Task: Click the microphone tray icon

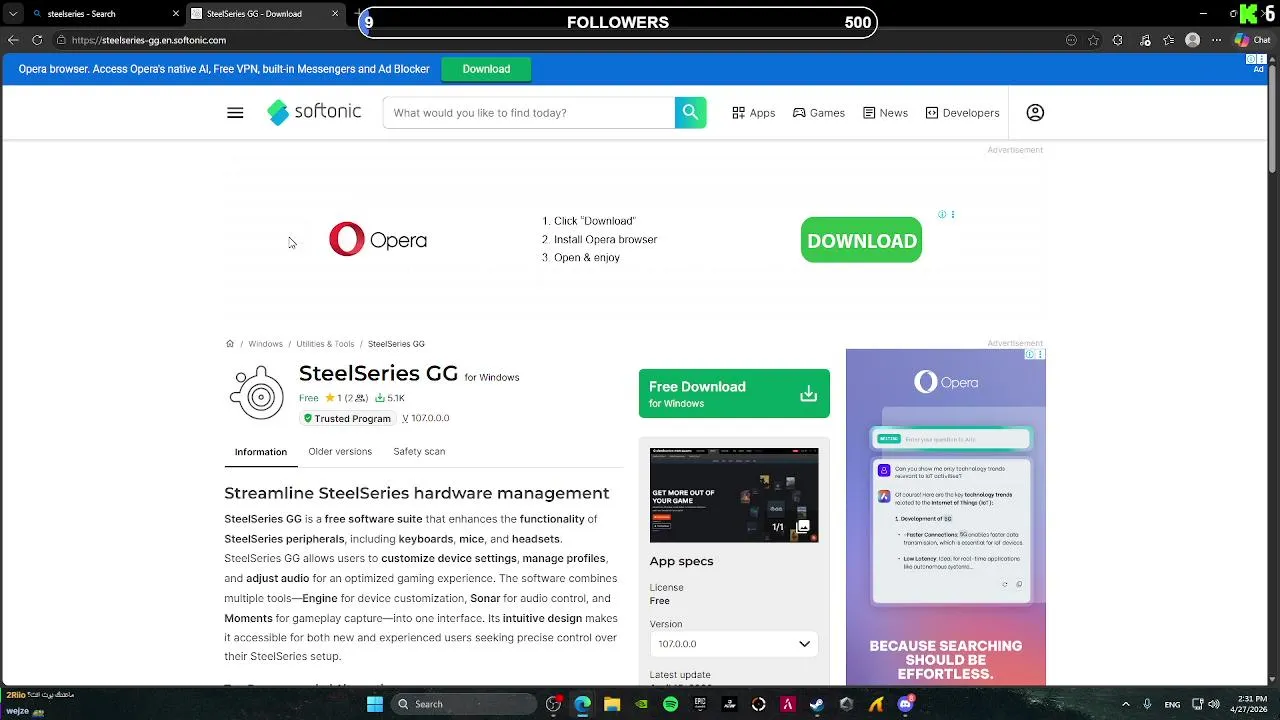Action: click(x=1147, y=704)
